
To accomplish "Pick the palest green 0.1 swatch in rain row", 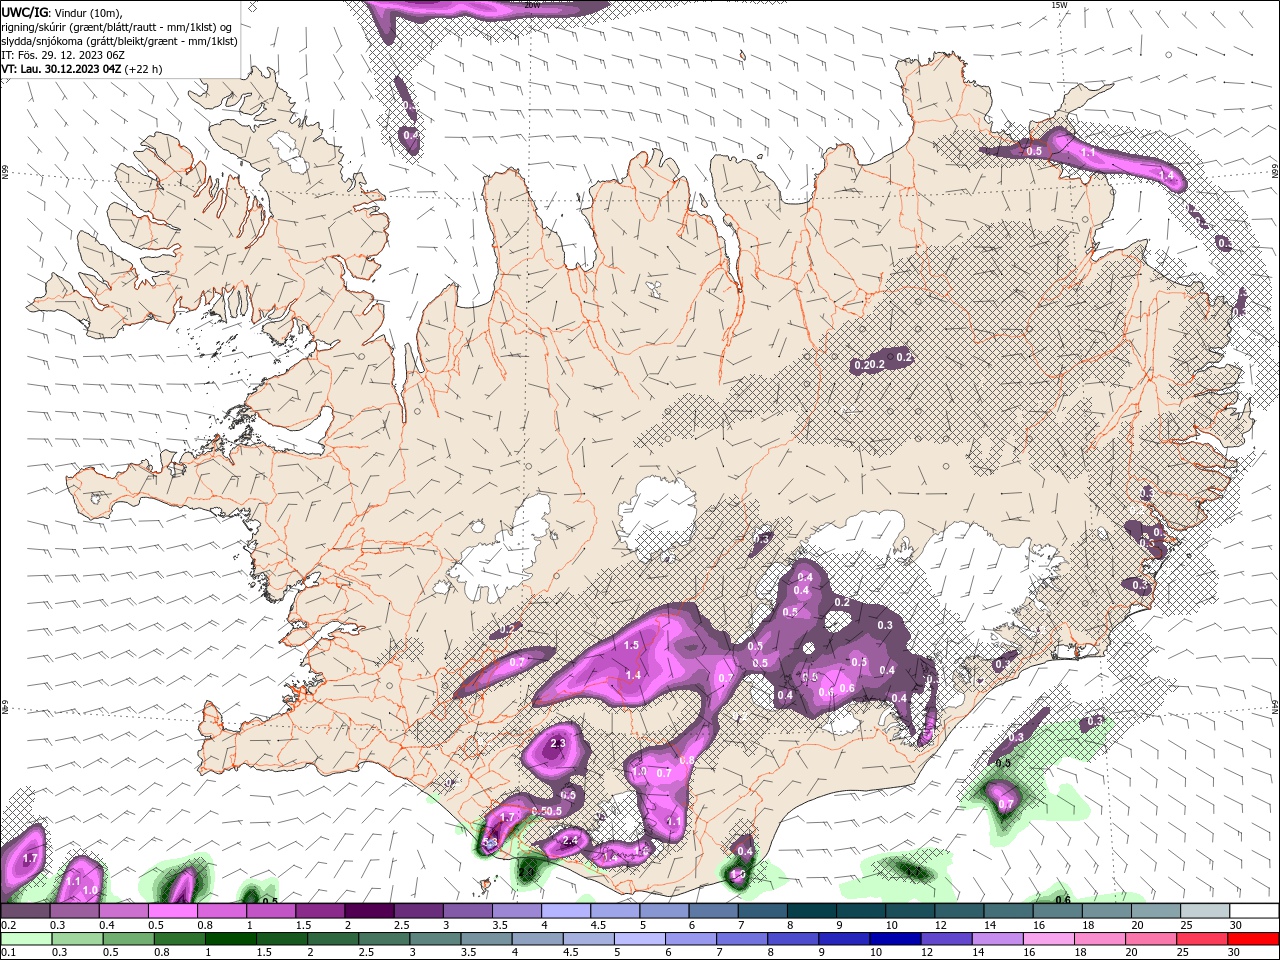I will [x=26, y=939].
